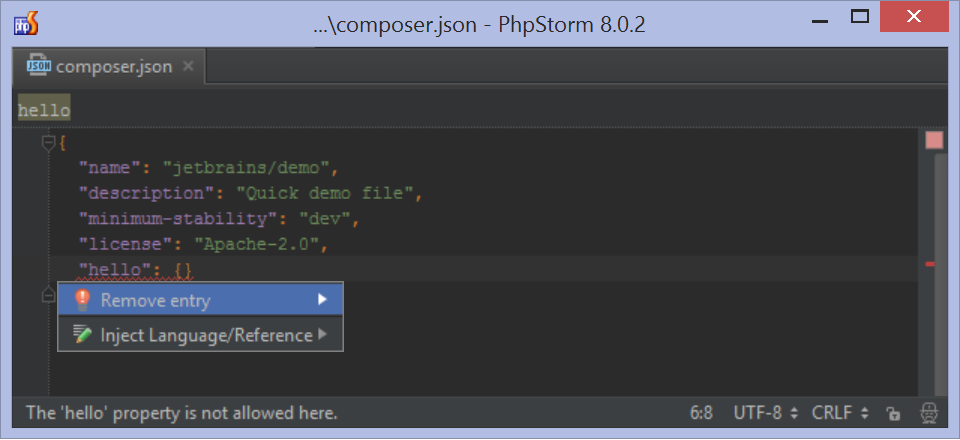The width and height of the screenshot is (960, 440).
Task: Collapse the closing brace fold marker
Action: click(48, 296)
